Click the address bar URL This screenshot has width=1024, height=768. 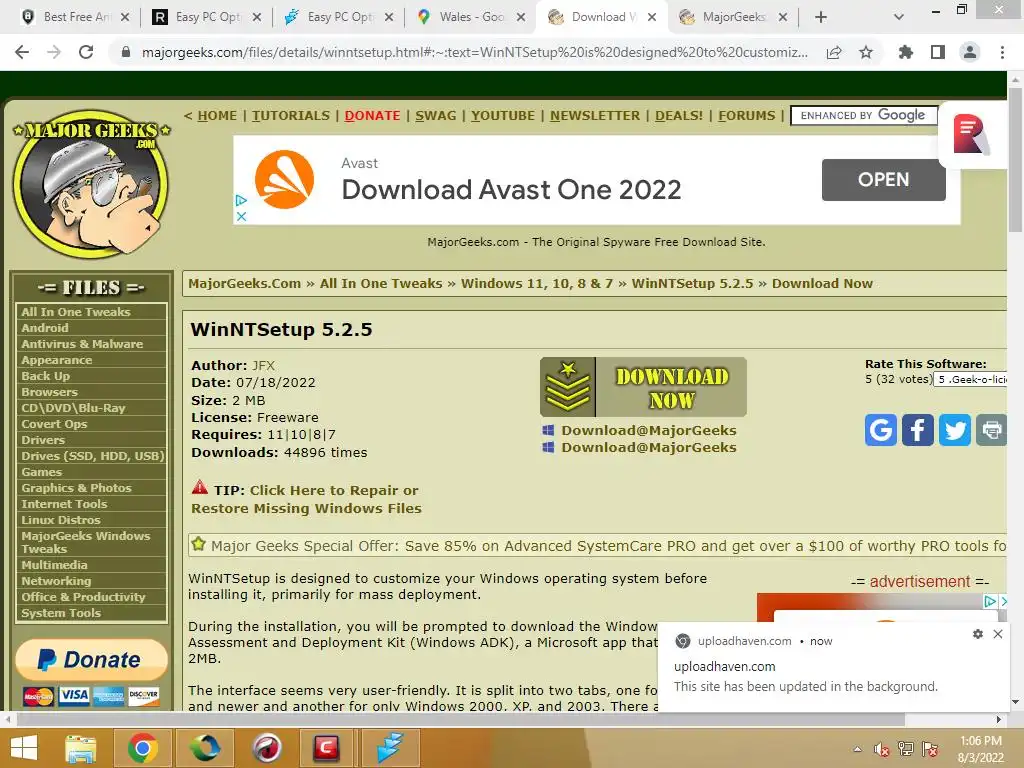pos(475,52)
